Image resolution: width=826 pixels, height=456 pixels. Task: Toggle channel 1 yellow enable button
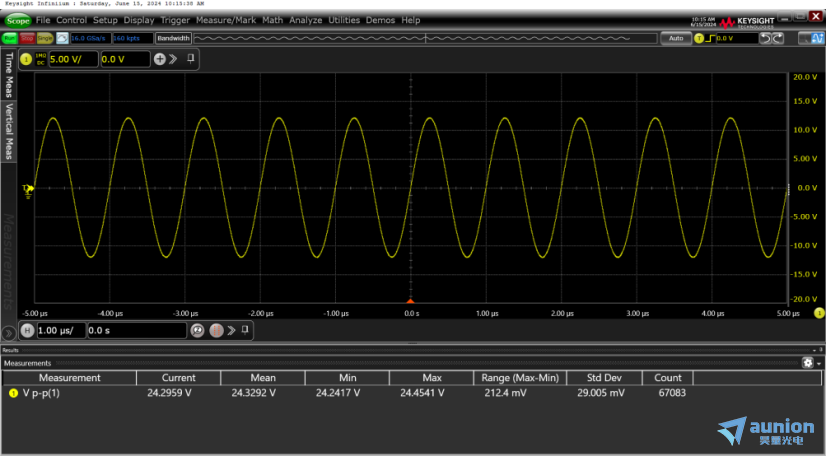pos(26,60)
